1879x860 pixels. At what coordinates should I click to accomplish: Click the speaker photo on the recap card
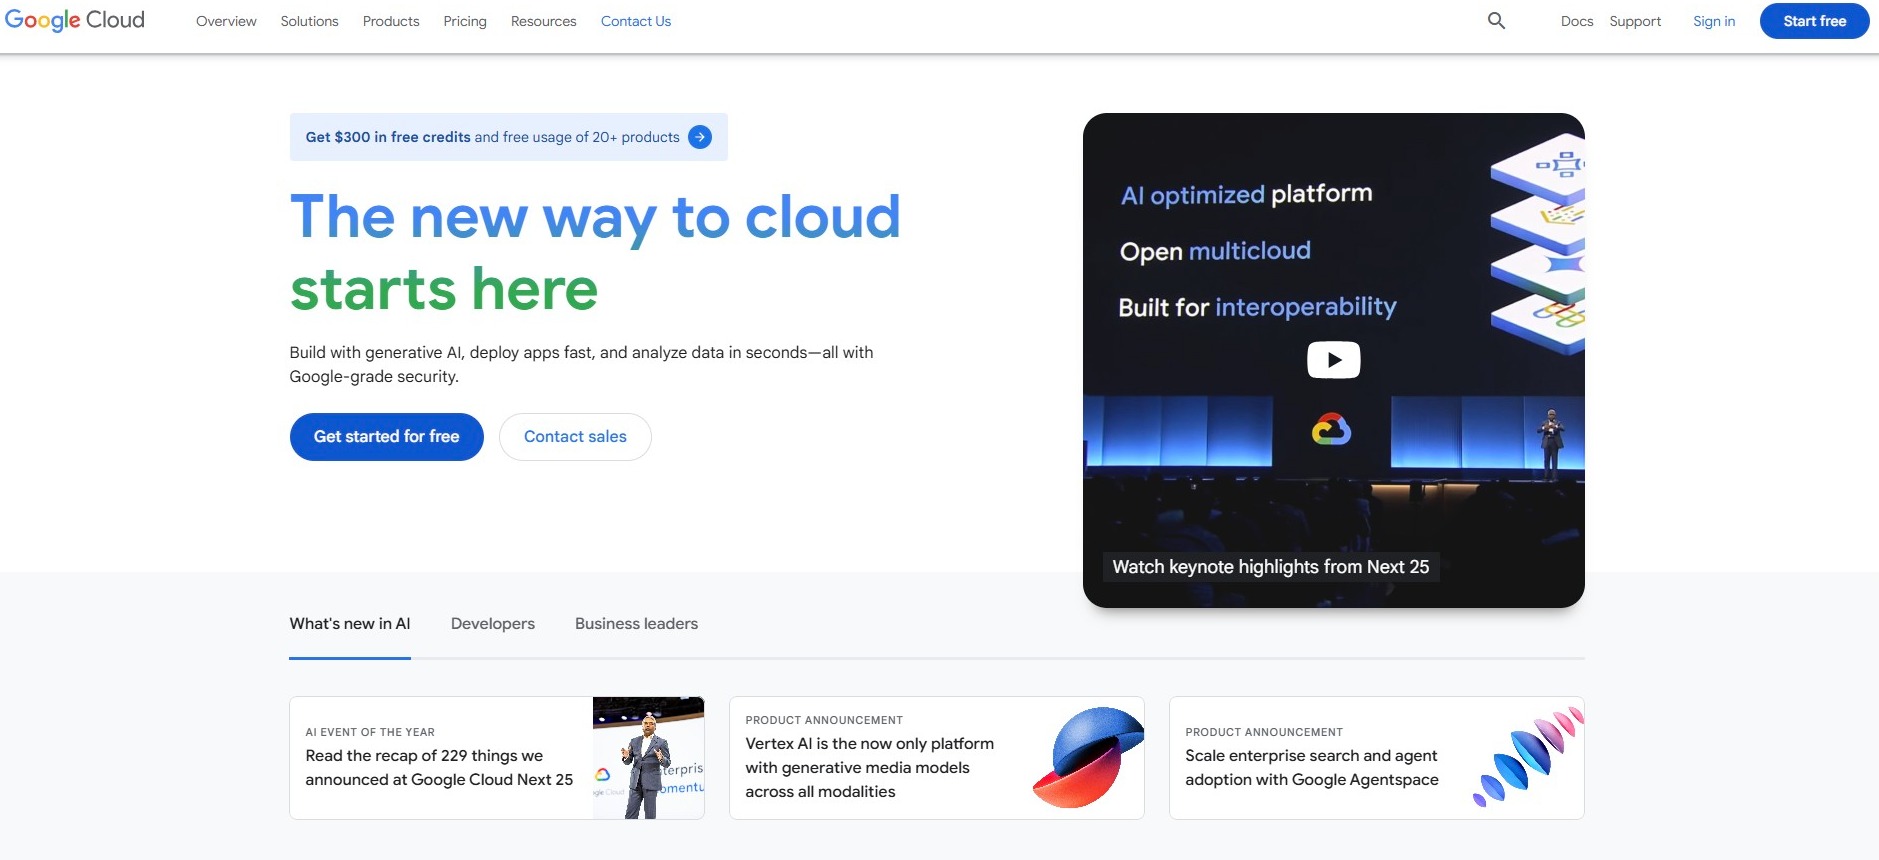[x=648, y=758]
